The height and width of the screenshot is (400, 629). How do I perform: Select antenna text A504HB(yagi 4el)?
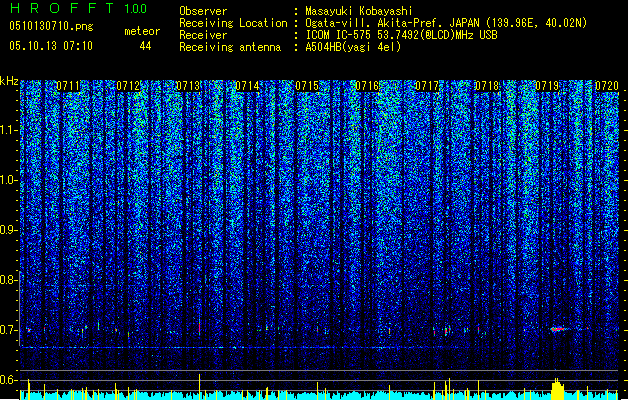(x=353, y=47)
